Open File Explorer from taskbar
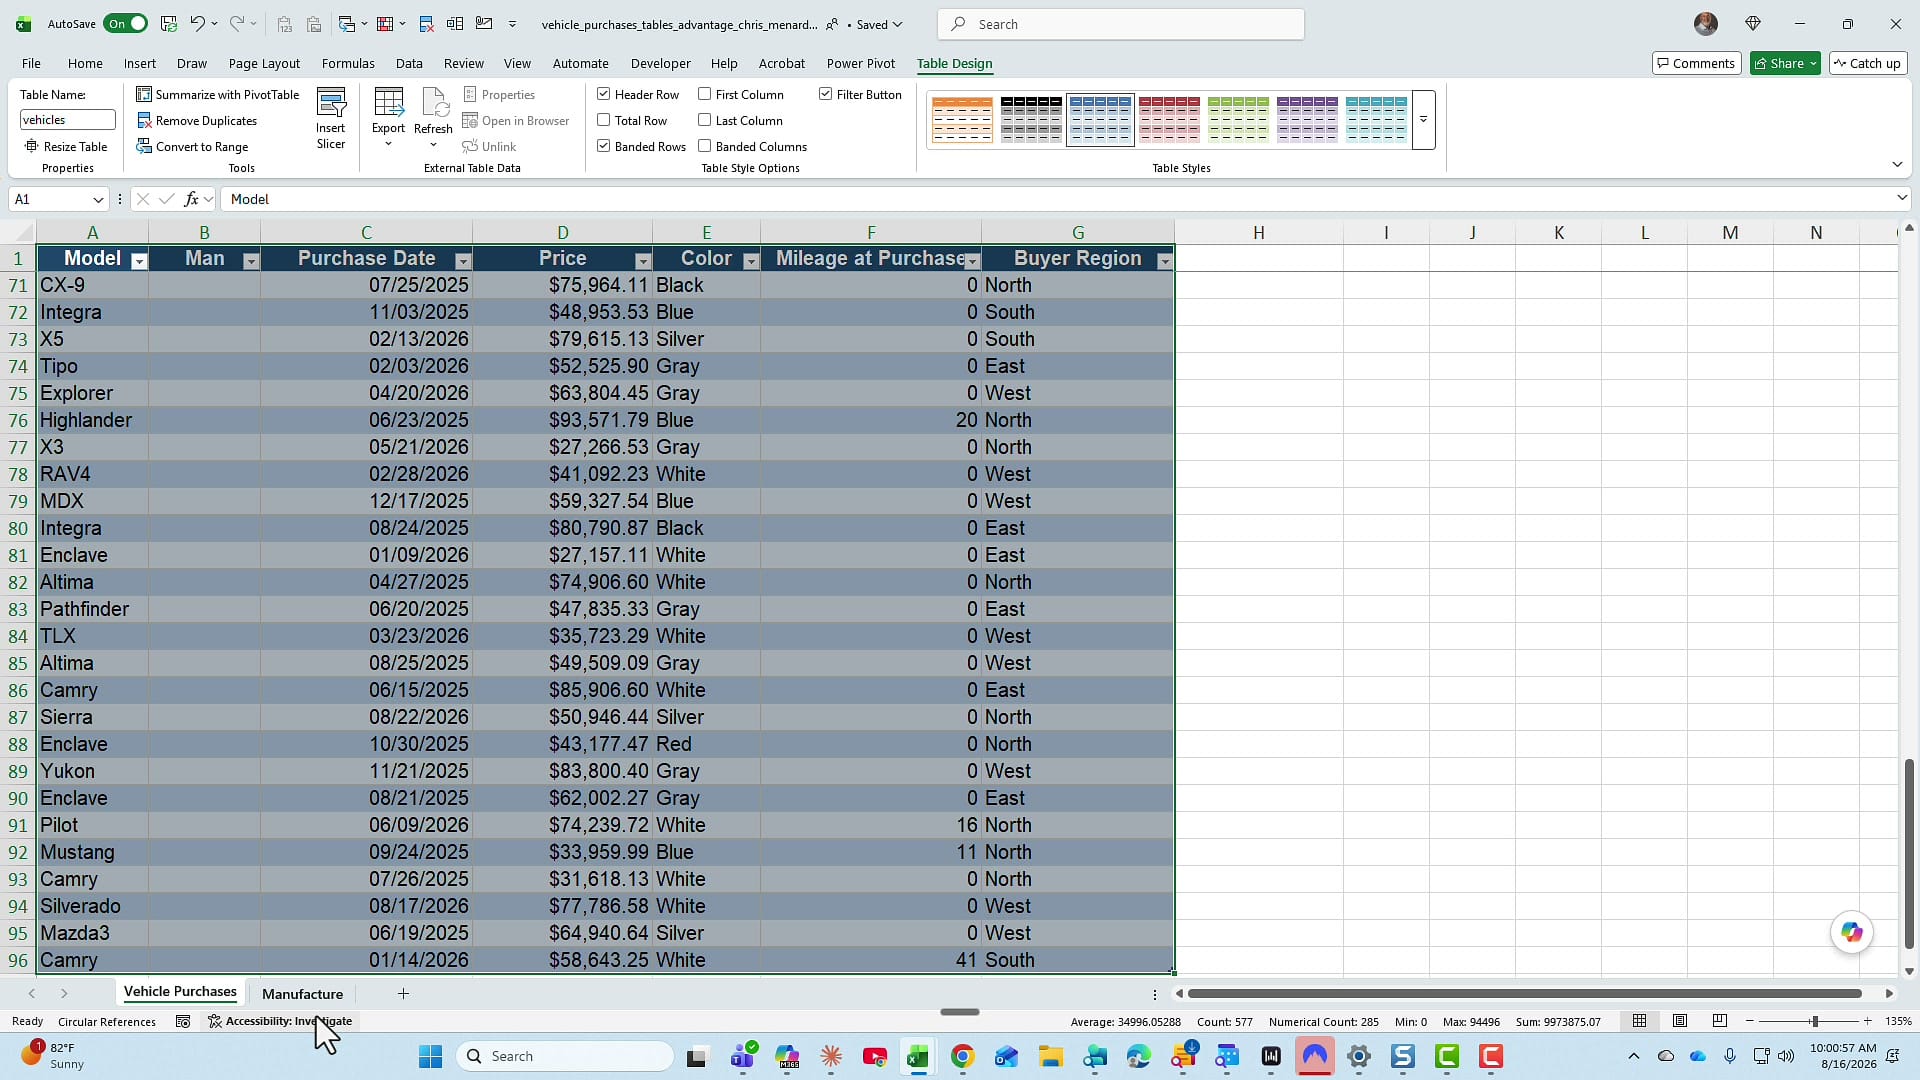This screenshot has height=1080, width=1920. coord(1050,1056)
